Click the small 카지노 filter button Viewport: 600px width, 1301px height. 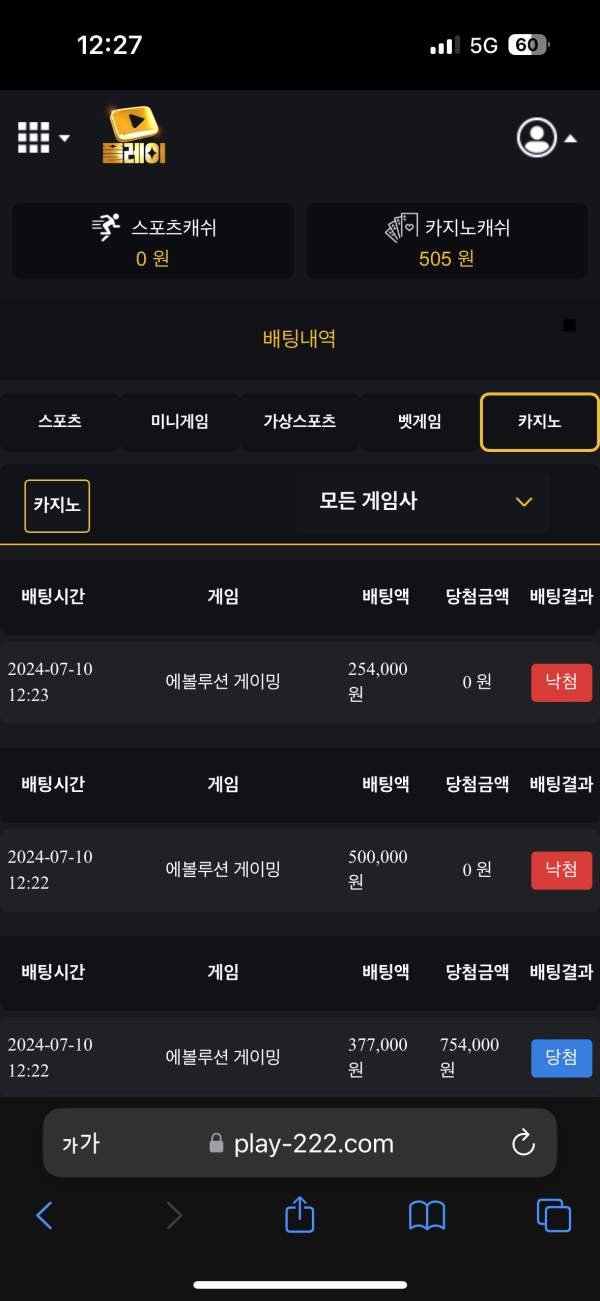point(57,505)
